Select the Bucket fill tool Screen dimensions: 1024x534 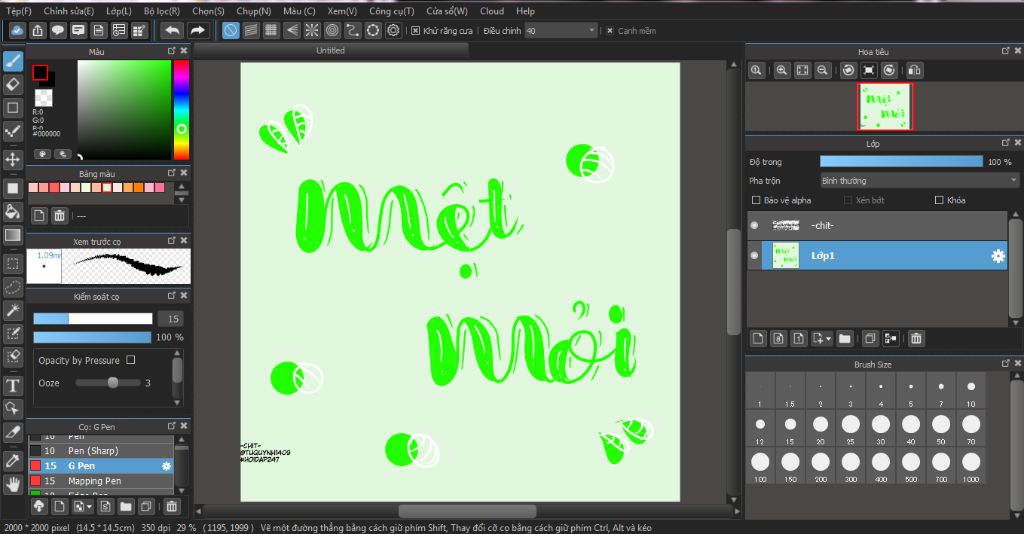pyautogui.click(x=12, y=212)
